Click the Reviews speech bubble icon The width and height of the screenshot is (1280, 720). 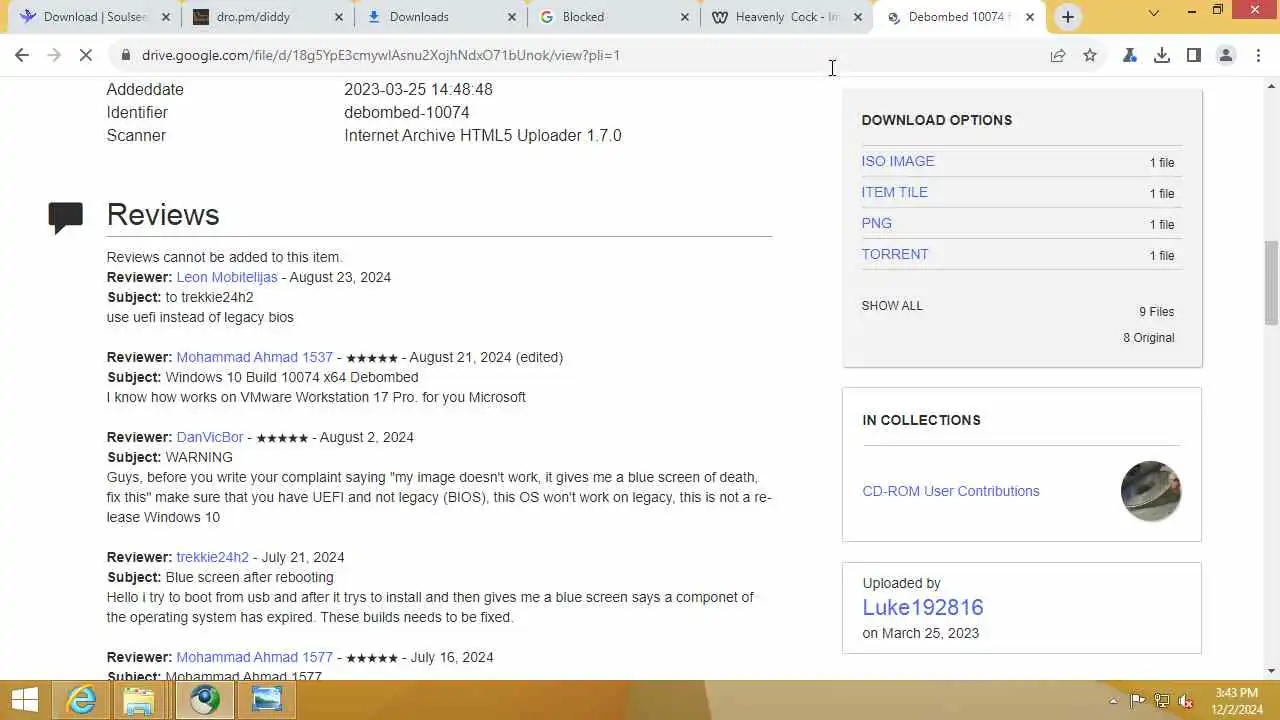coord(65,217)
